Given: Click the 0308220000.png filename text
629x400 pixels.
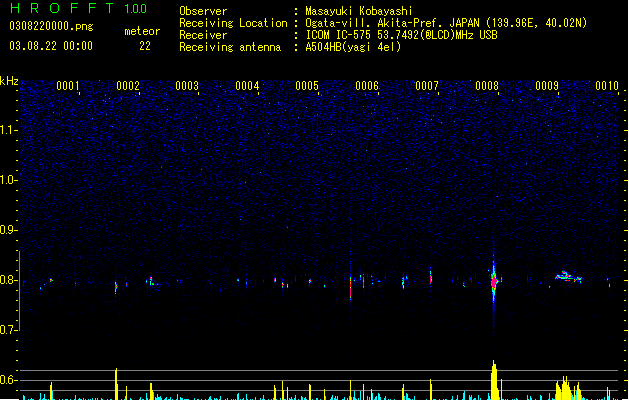Looking at the screenshot, I should click(x=51, y=26).
